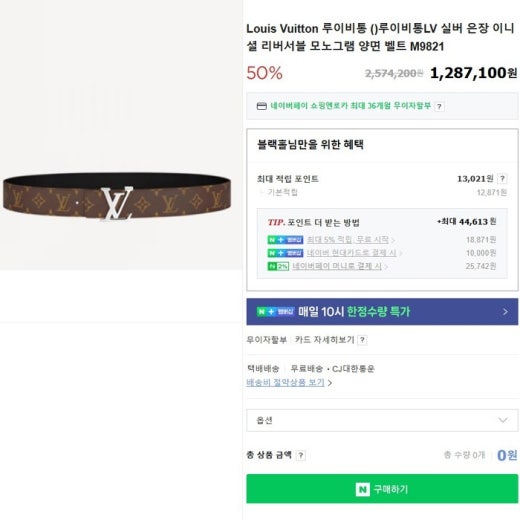The image size is (520, 520).
Task: Click the help icon beside 무이자할부 Naver Pay text
Action: [x=440, y=107]
